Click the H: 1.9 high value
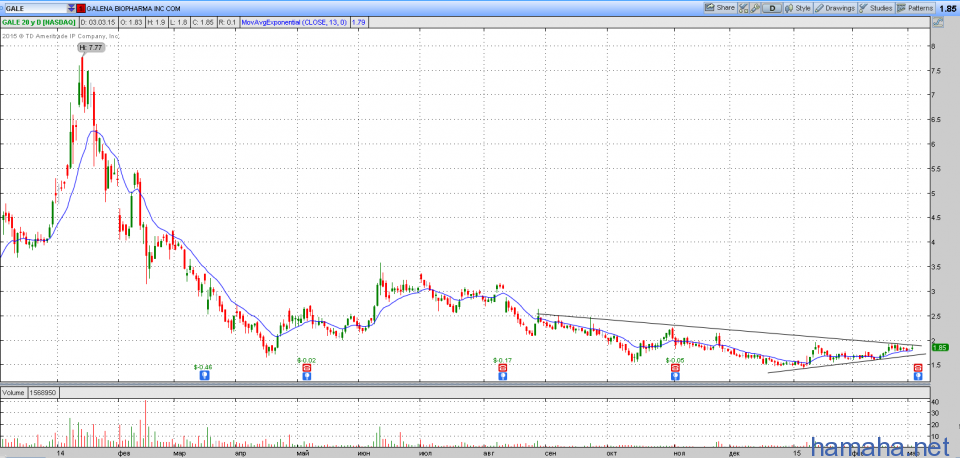 coord(156,22)
